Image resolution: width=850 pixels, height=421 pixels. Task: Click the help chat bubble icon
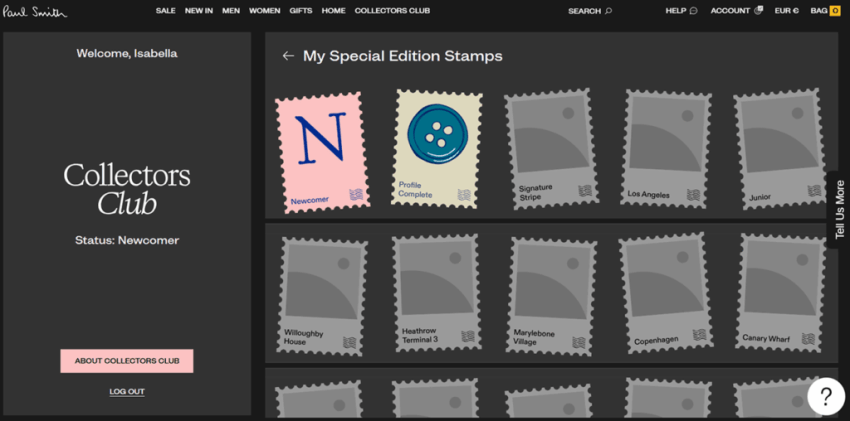(693, 11)
